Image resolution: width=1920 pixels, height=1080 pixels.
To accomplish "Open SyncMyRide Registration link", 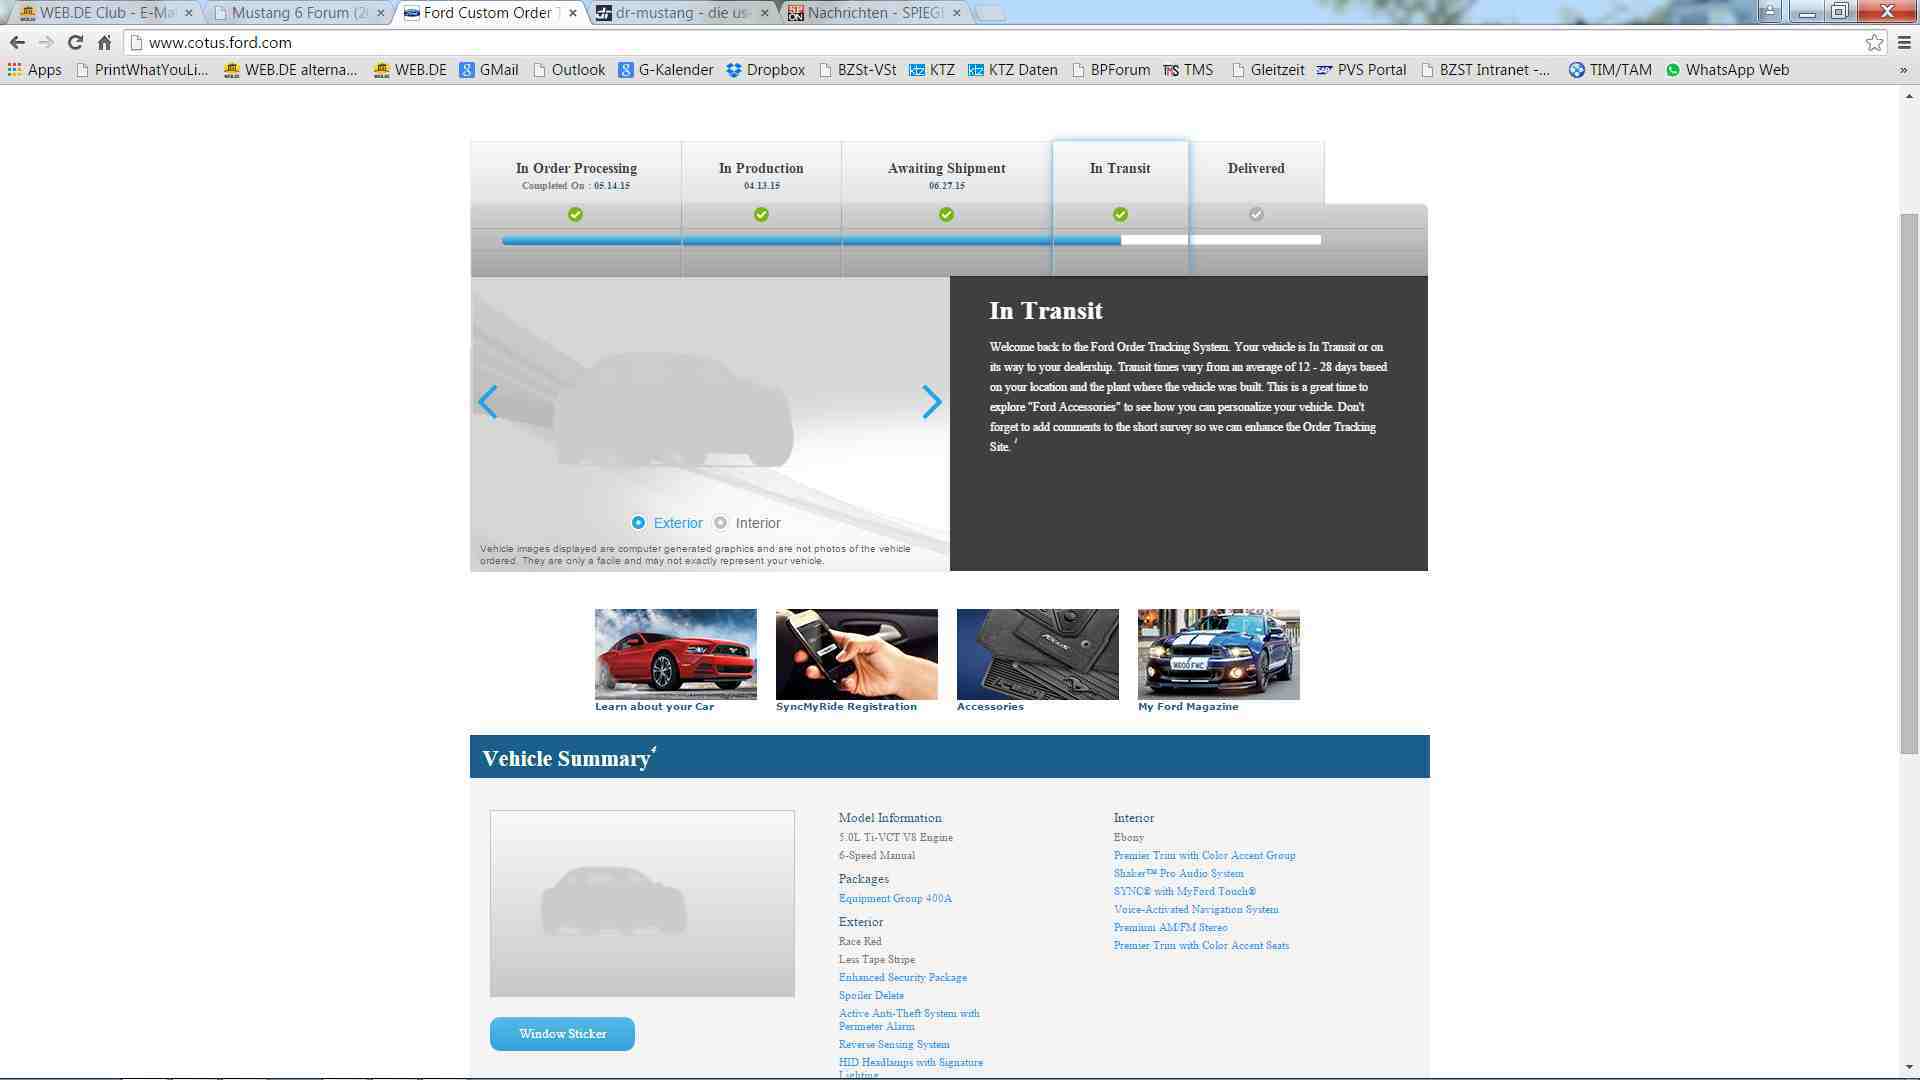I will 846,707.
